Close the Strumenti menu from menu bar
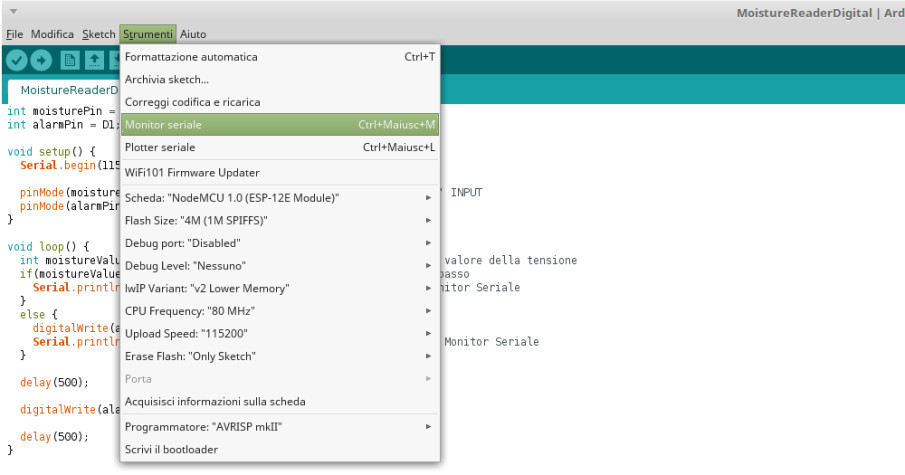 148,34
